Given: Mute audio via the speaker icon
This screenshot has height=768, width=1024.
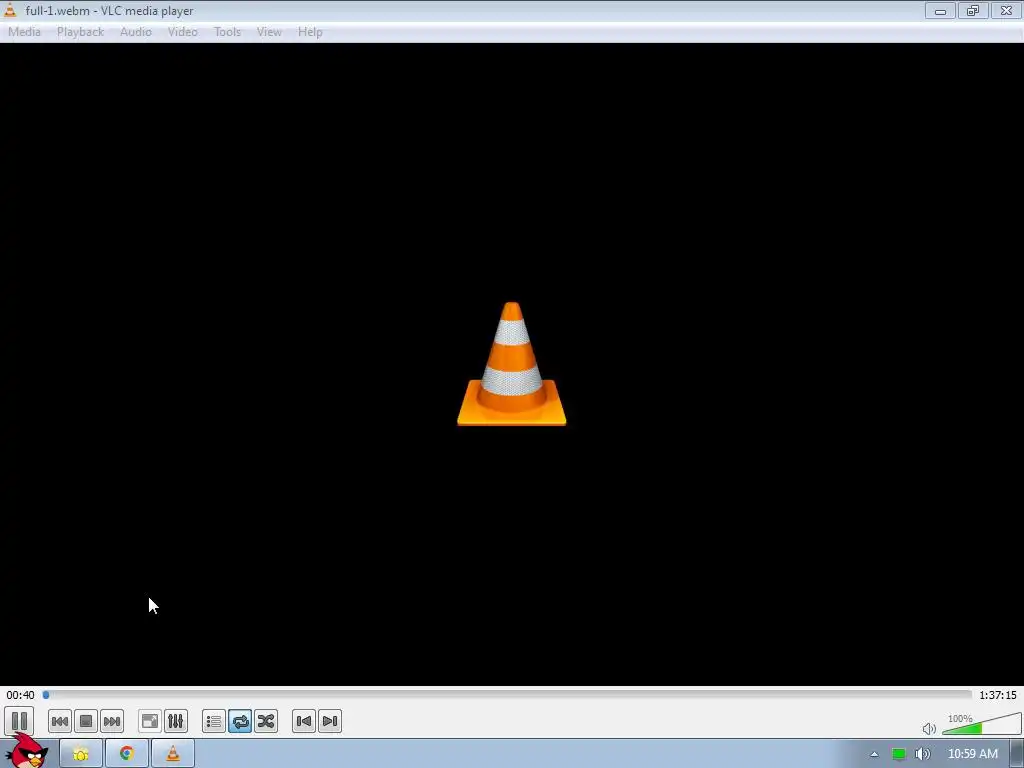Looking at the screenshot, I should pos(929,728).
